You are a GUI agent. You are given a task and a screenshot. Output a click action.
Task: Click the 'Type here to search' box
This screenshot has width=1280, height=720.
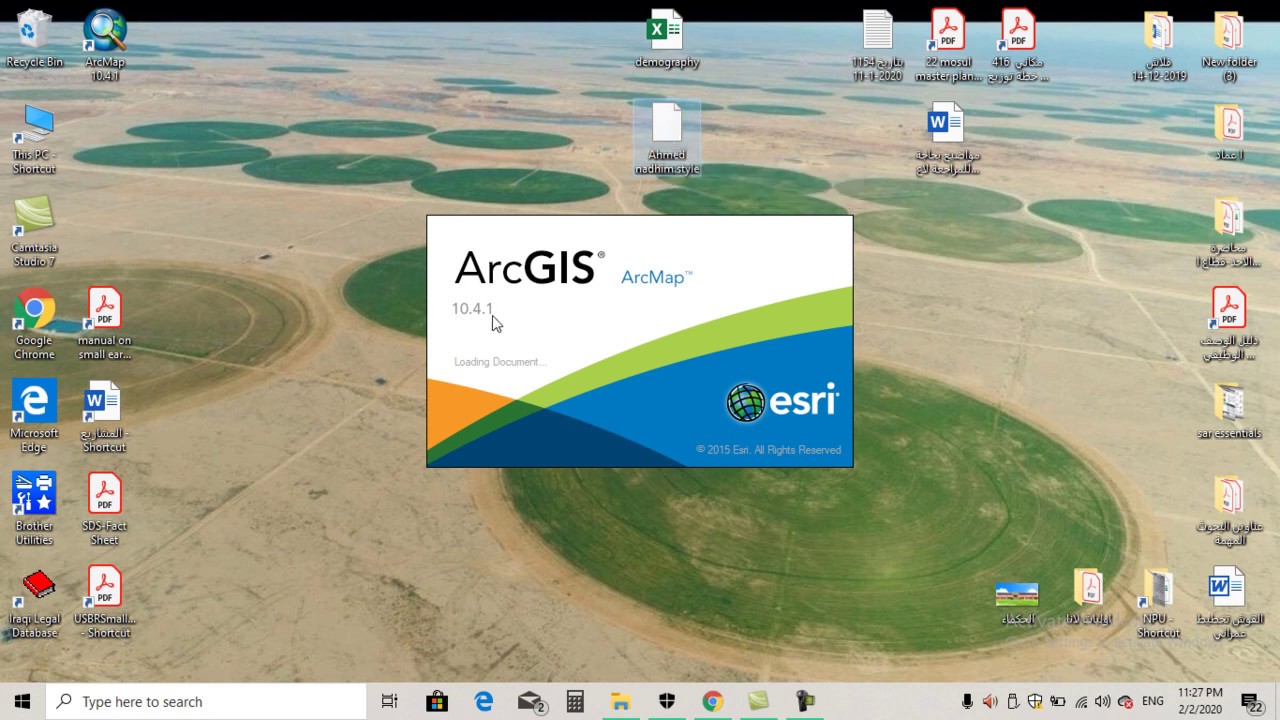(x=206, y=701)
